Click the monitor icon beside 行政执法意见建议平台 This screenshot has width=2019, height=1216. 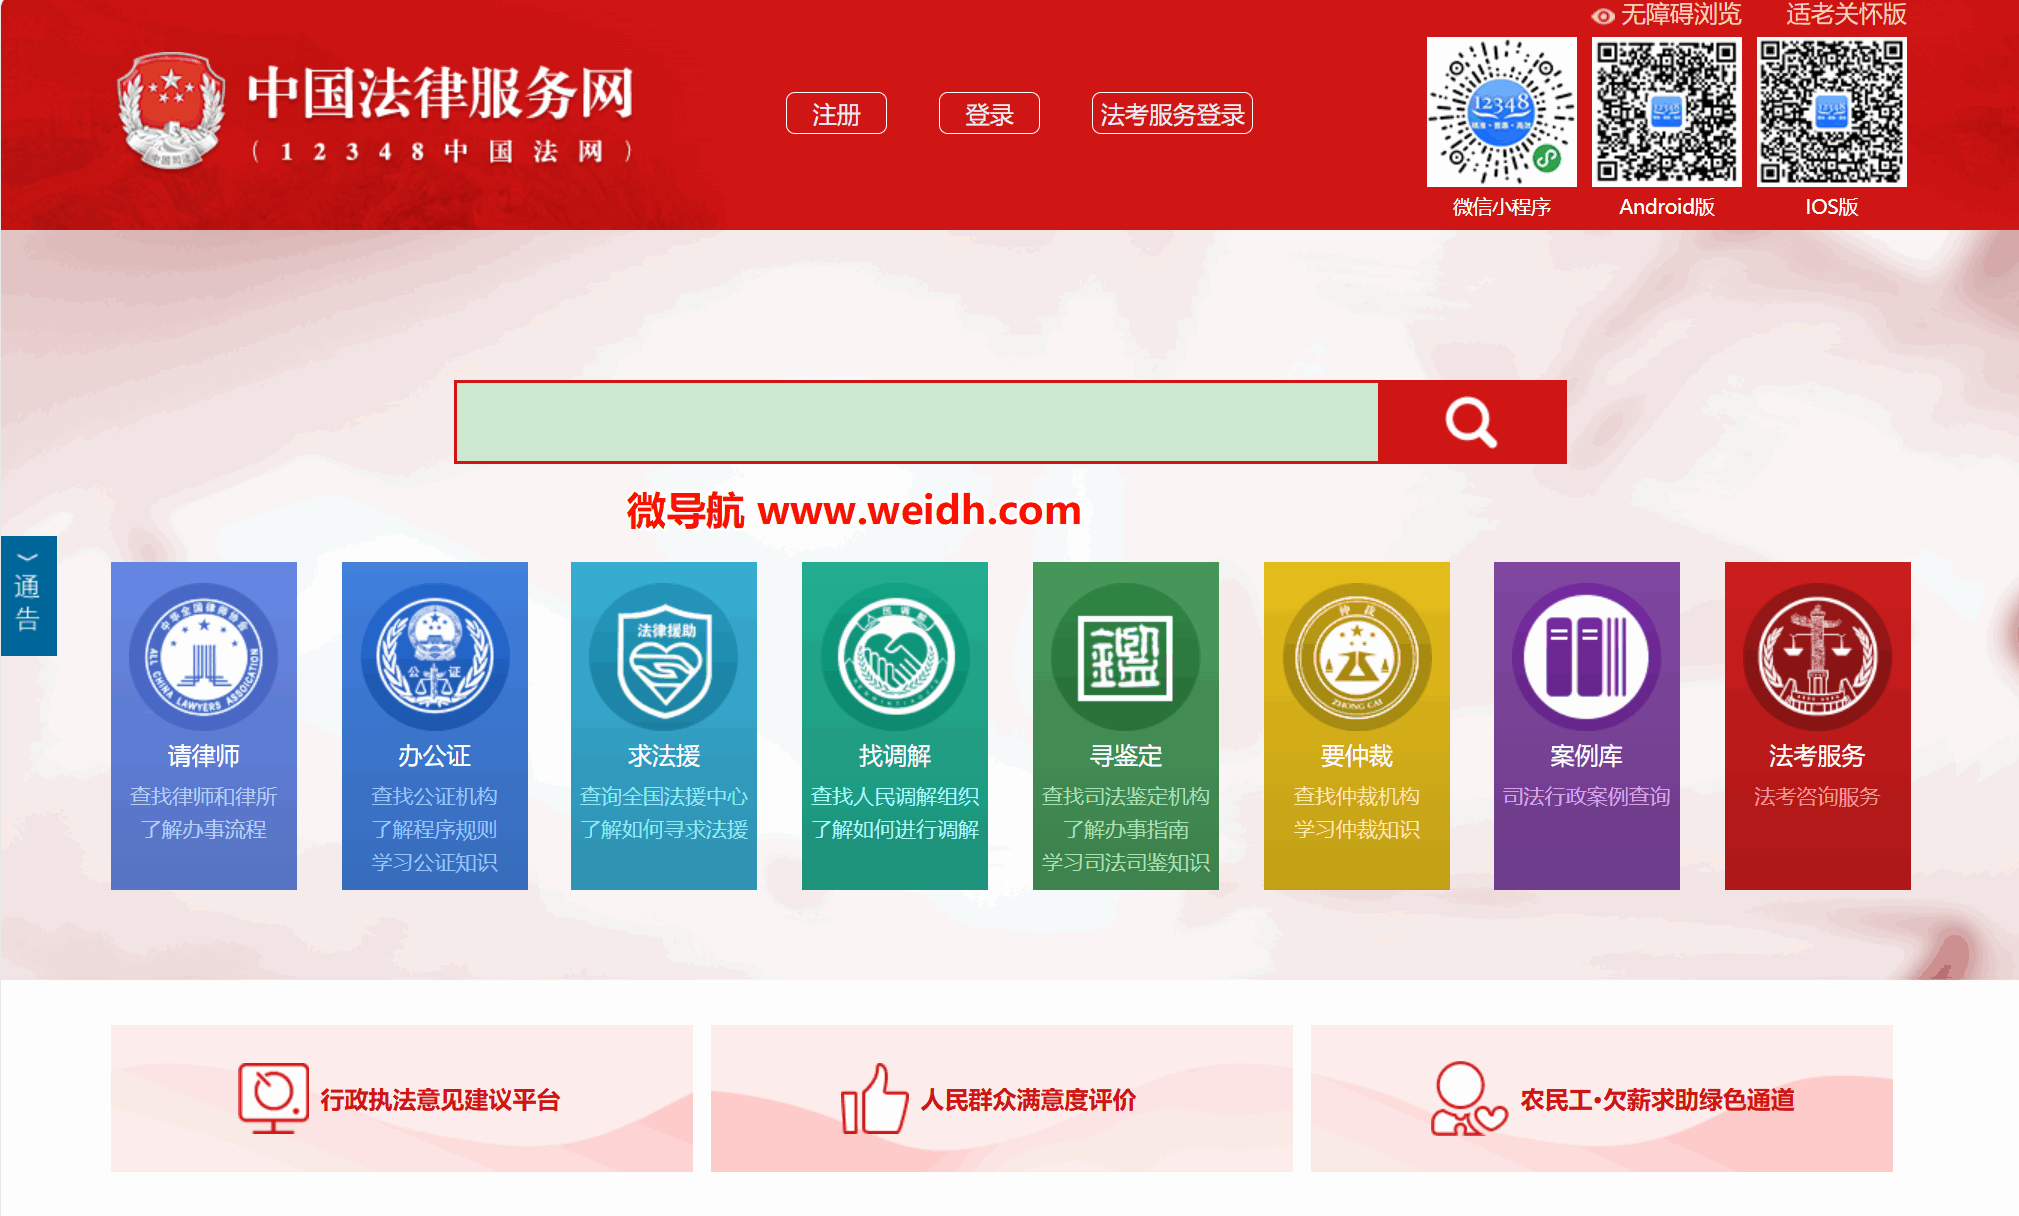pyautogui.click(x=273, y=1098)
